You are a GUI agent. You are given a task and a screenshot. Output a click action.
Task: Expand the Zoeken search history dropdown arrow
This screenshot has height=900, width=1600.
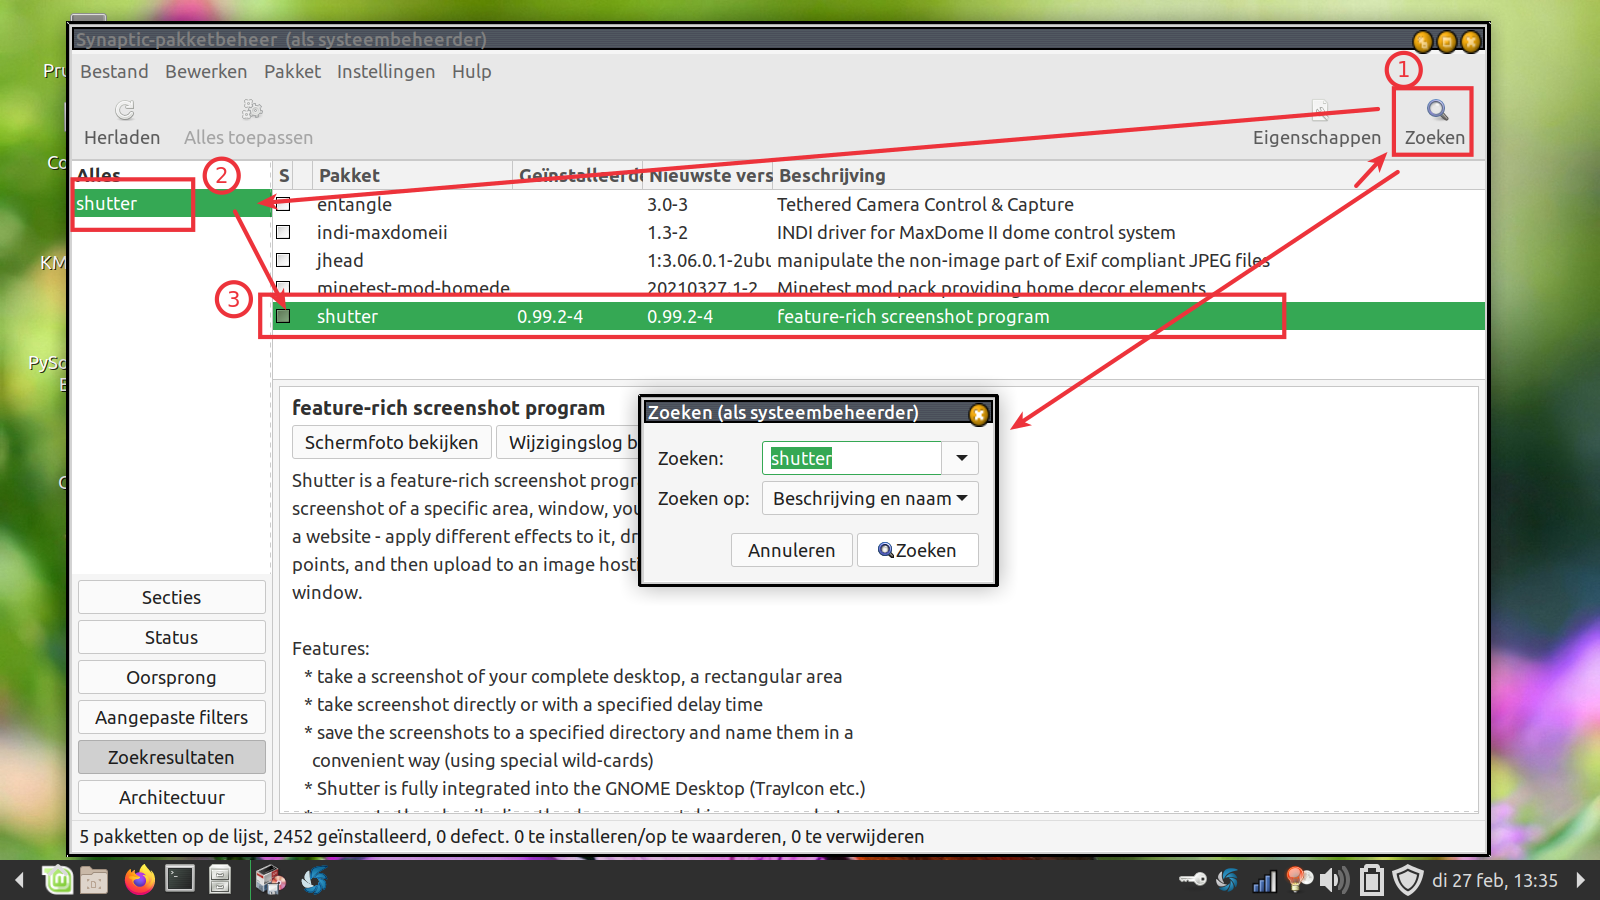pyautogui.click(x=961, y=458)
